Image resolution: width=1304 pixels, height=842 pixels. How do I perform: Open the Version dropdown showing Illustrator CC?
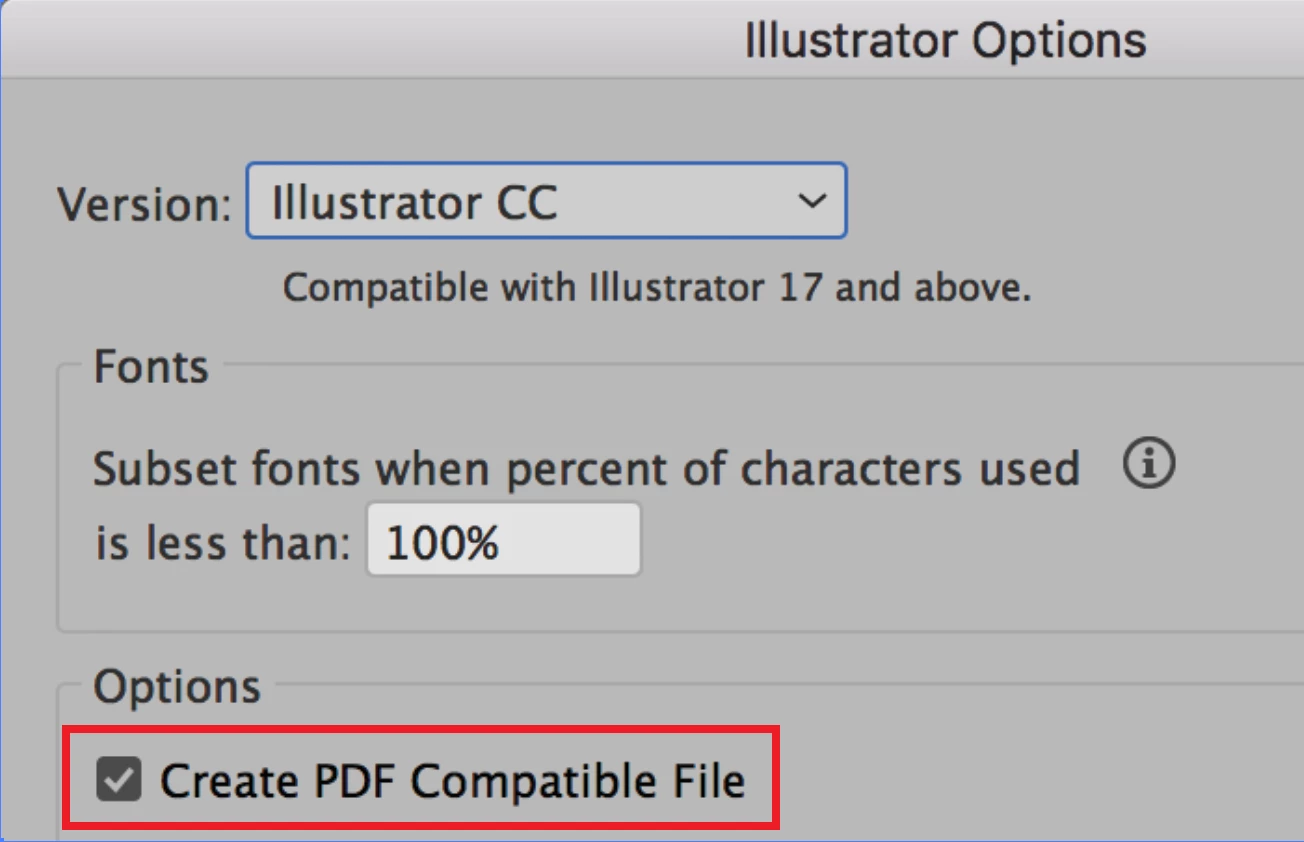pos(546,202)
